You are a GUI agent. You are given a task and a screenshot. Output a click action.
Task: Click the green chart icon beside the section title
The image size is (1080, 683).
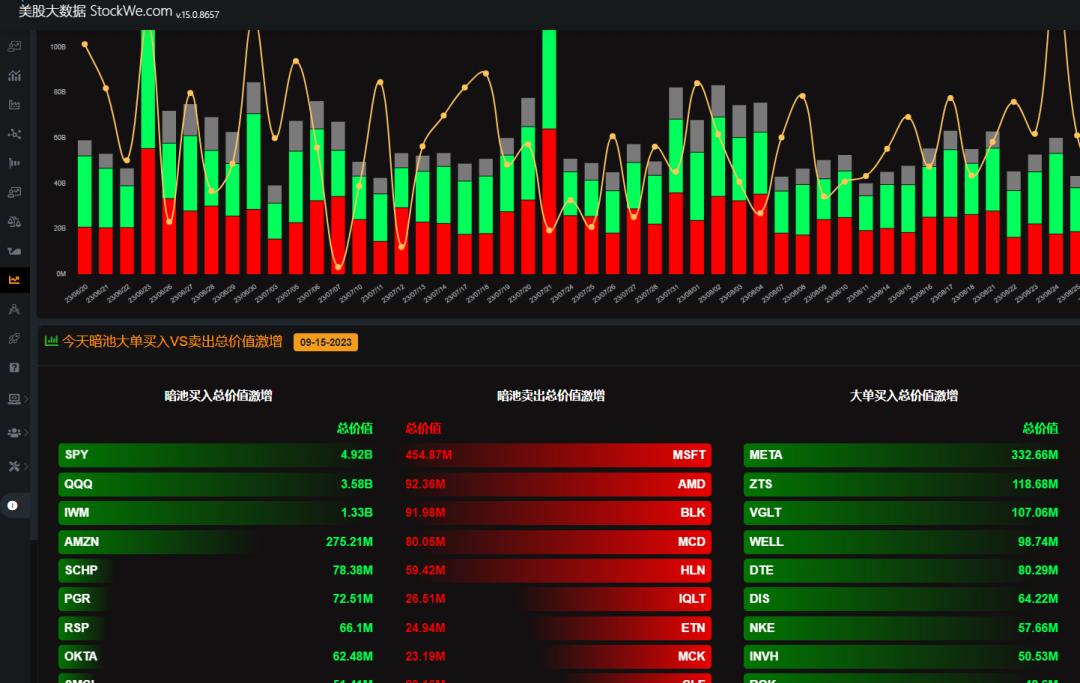pyautogui.click(x=51, y=341)
